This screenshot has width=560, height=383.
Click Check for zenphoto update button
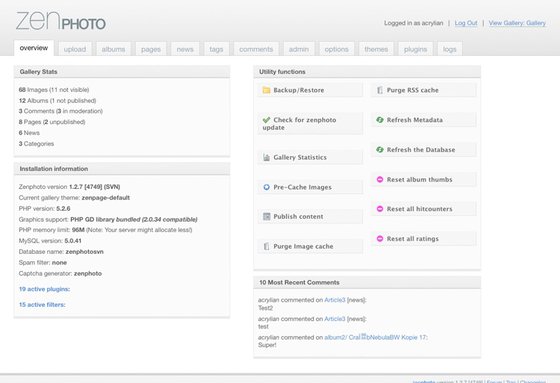click(x=310, y=124)
